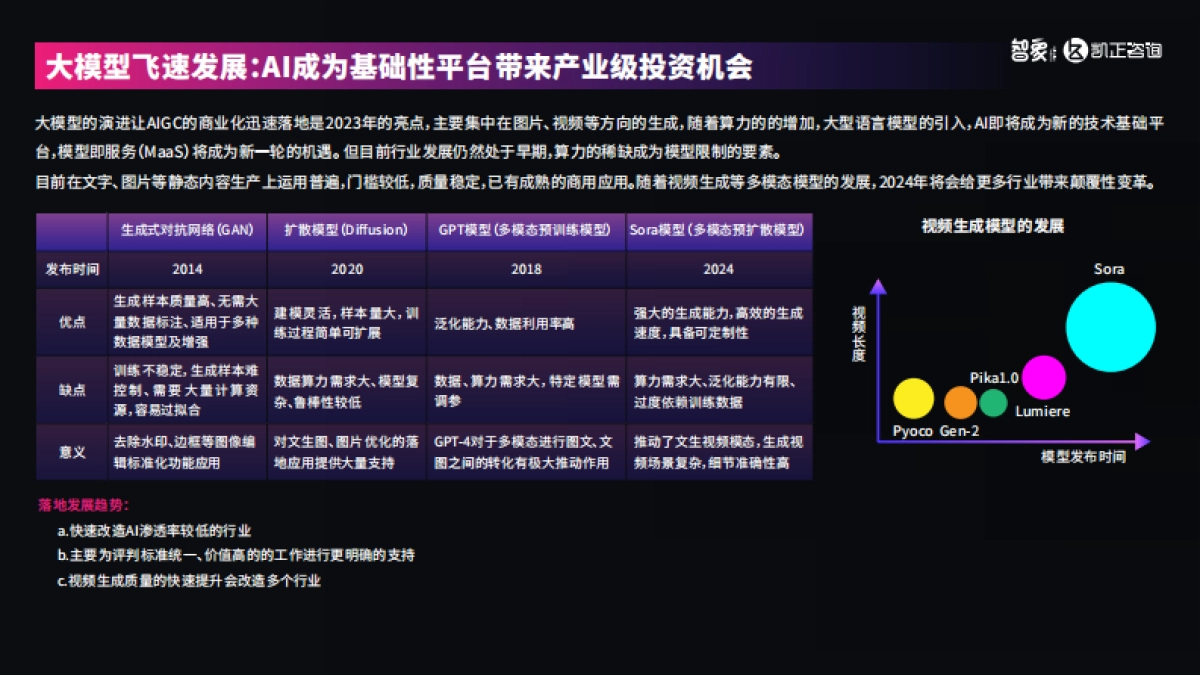Select the magenta Pika1.0 bubble
The width and height of the screenshot is (1200, 675).
[1046, 375]
